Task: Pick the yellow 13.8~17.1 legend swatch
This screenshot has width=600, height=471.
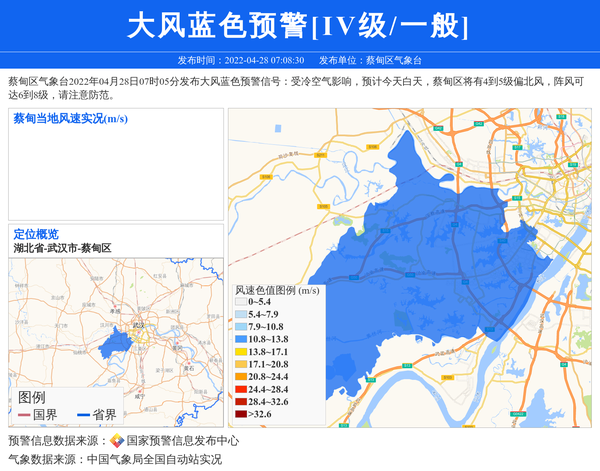Action: [x=240, y=352]
